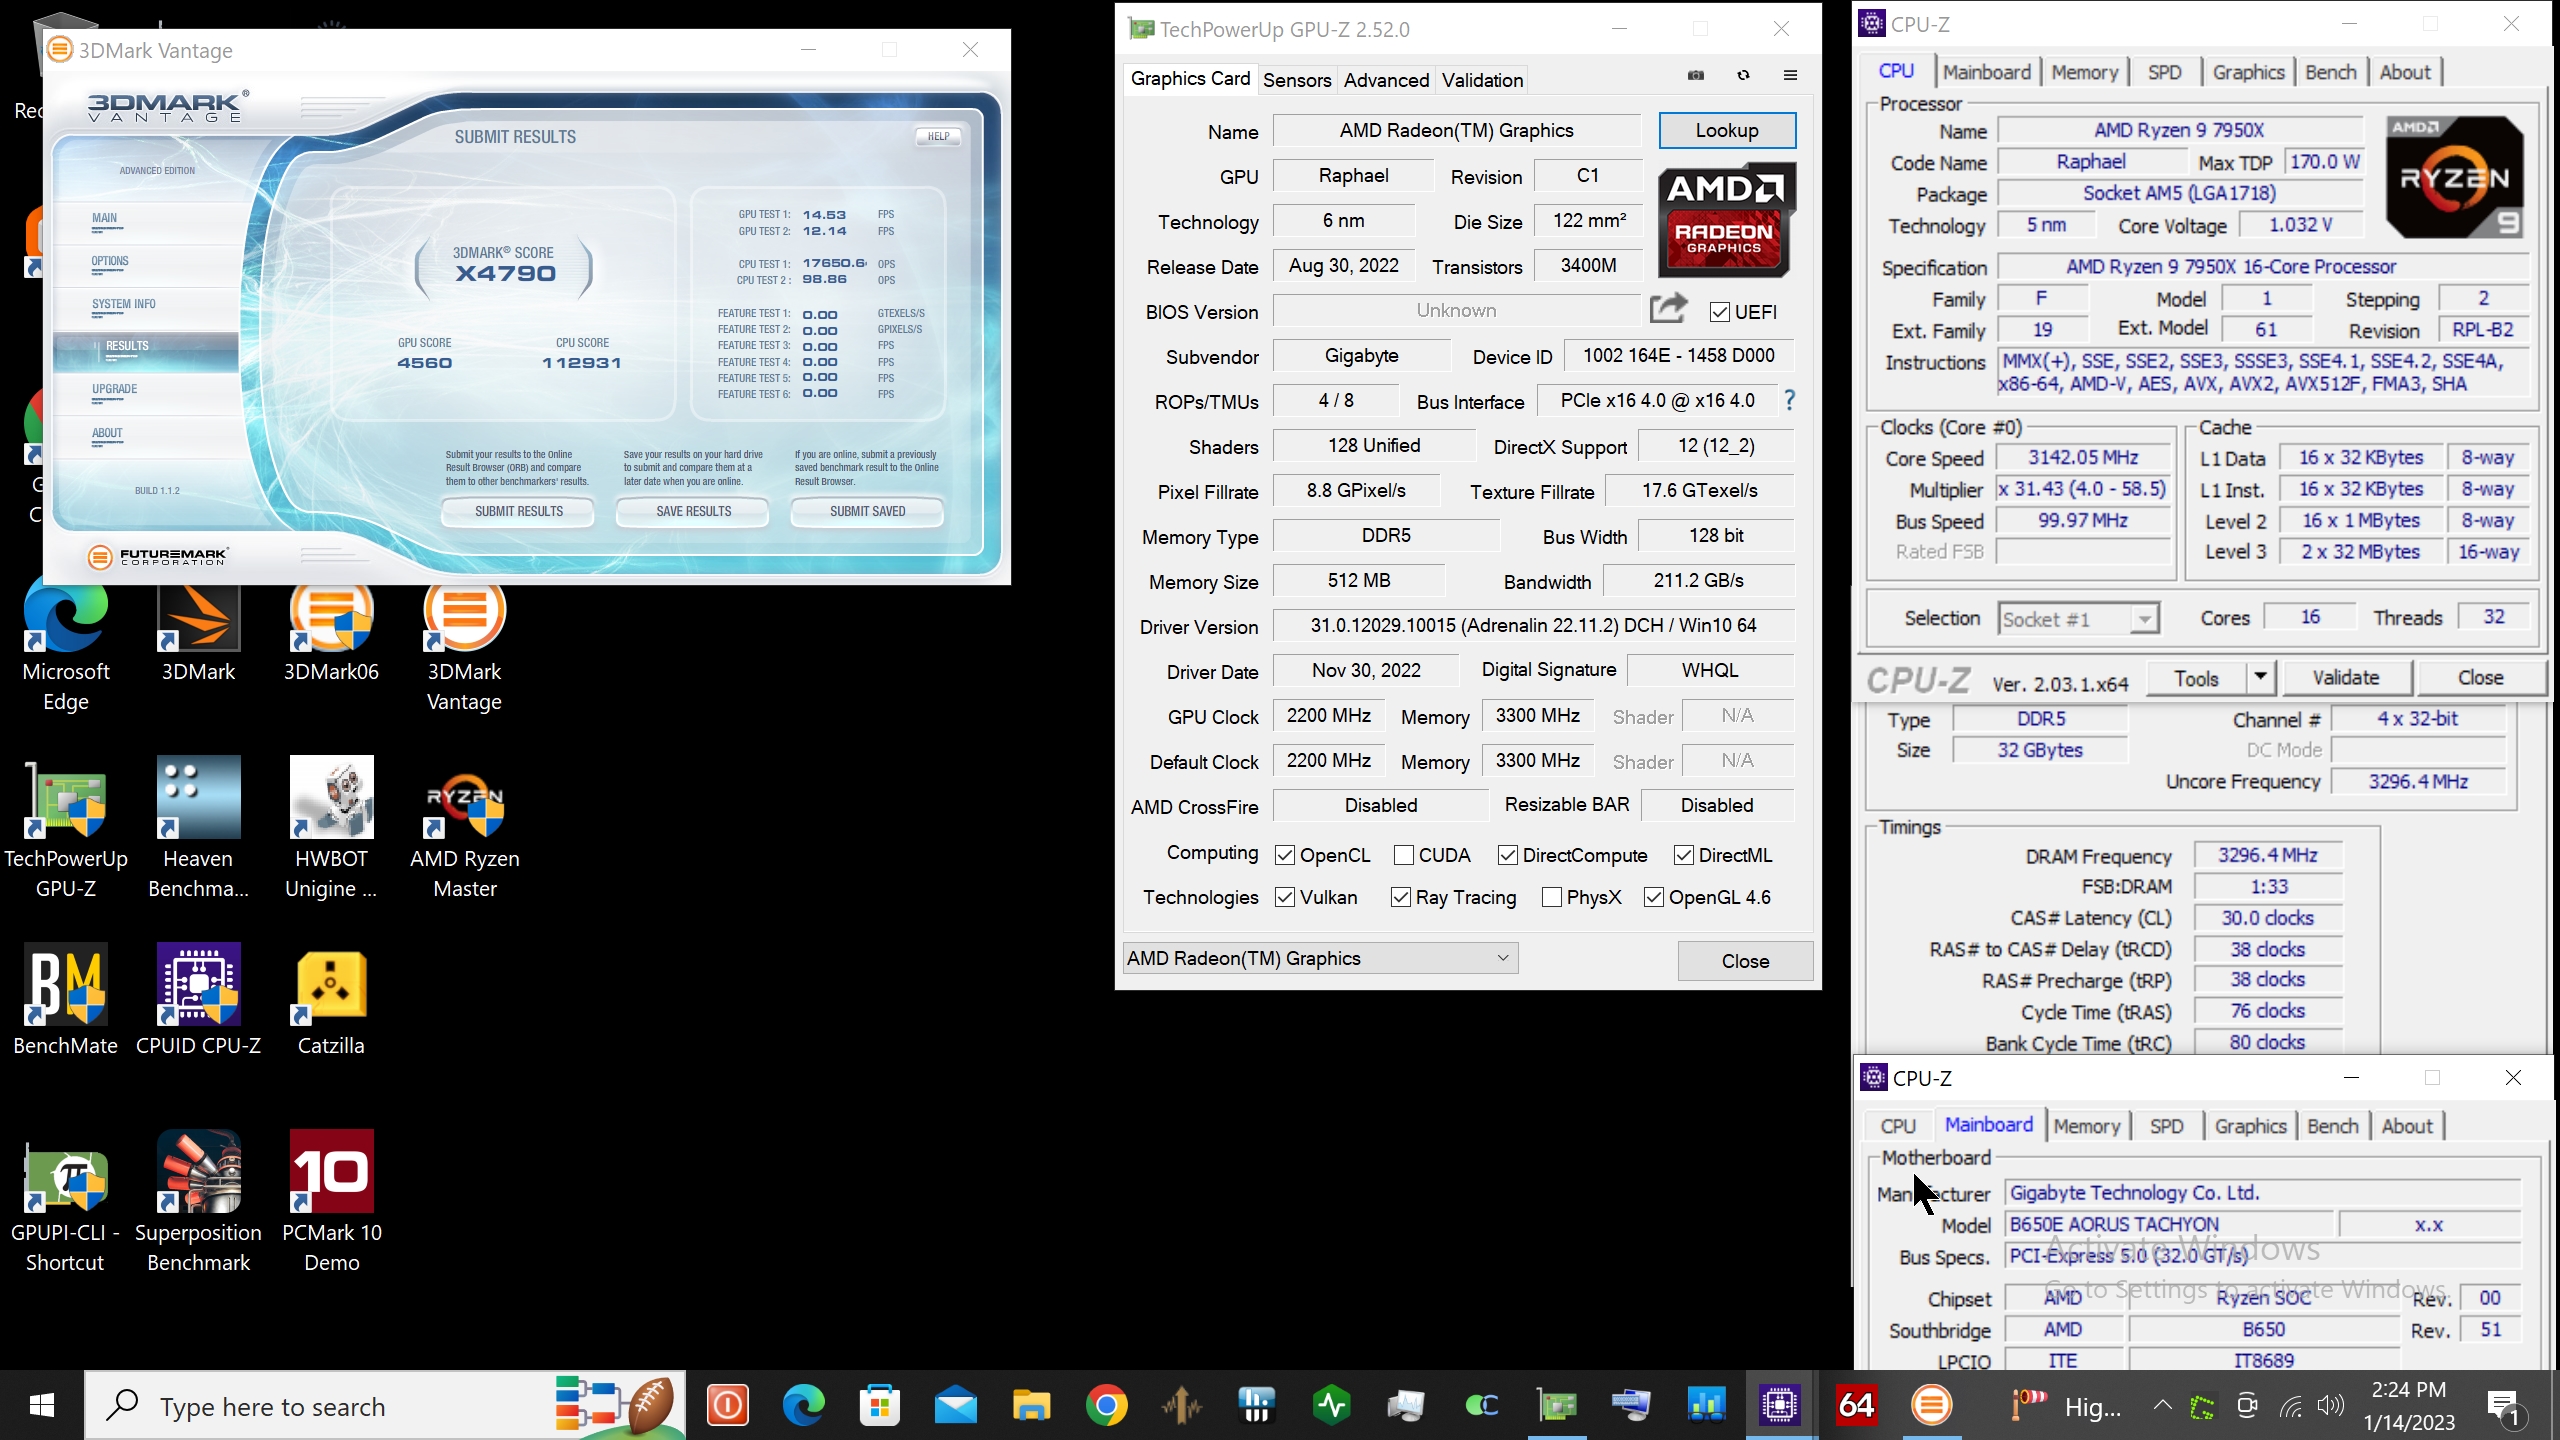Switch to the GPU-Z Validation tab
Image resolution: width=2560 pixels, height=1440 pixels.
click(x=1482, y=80)
